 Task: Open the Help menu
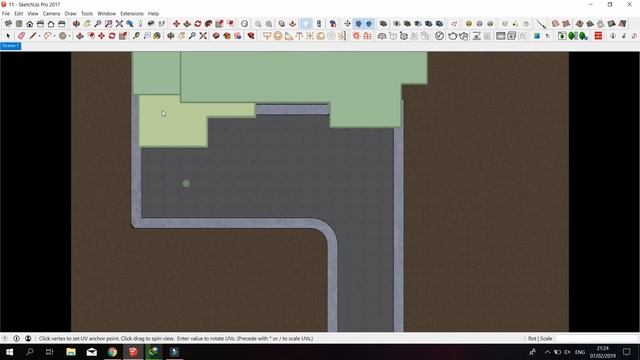coord(153,13)
